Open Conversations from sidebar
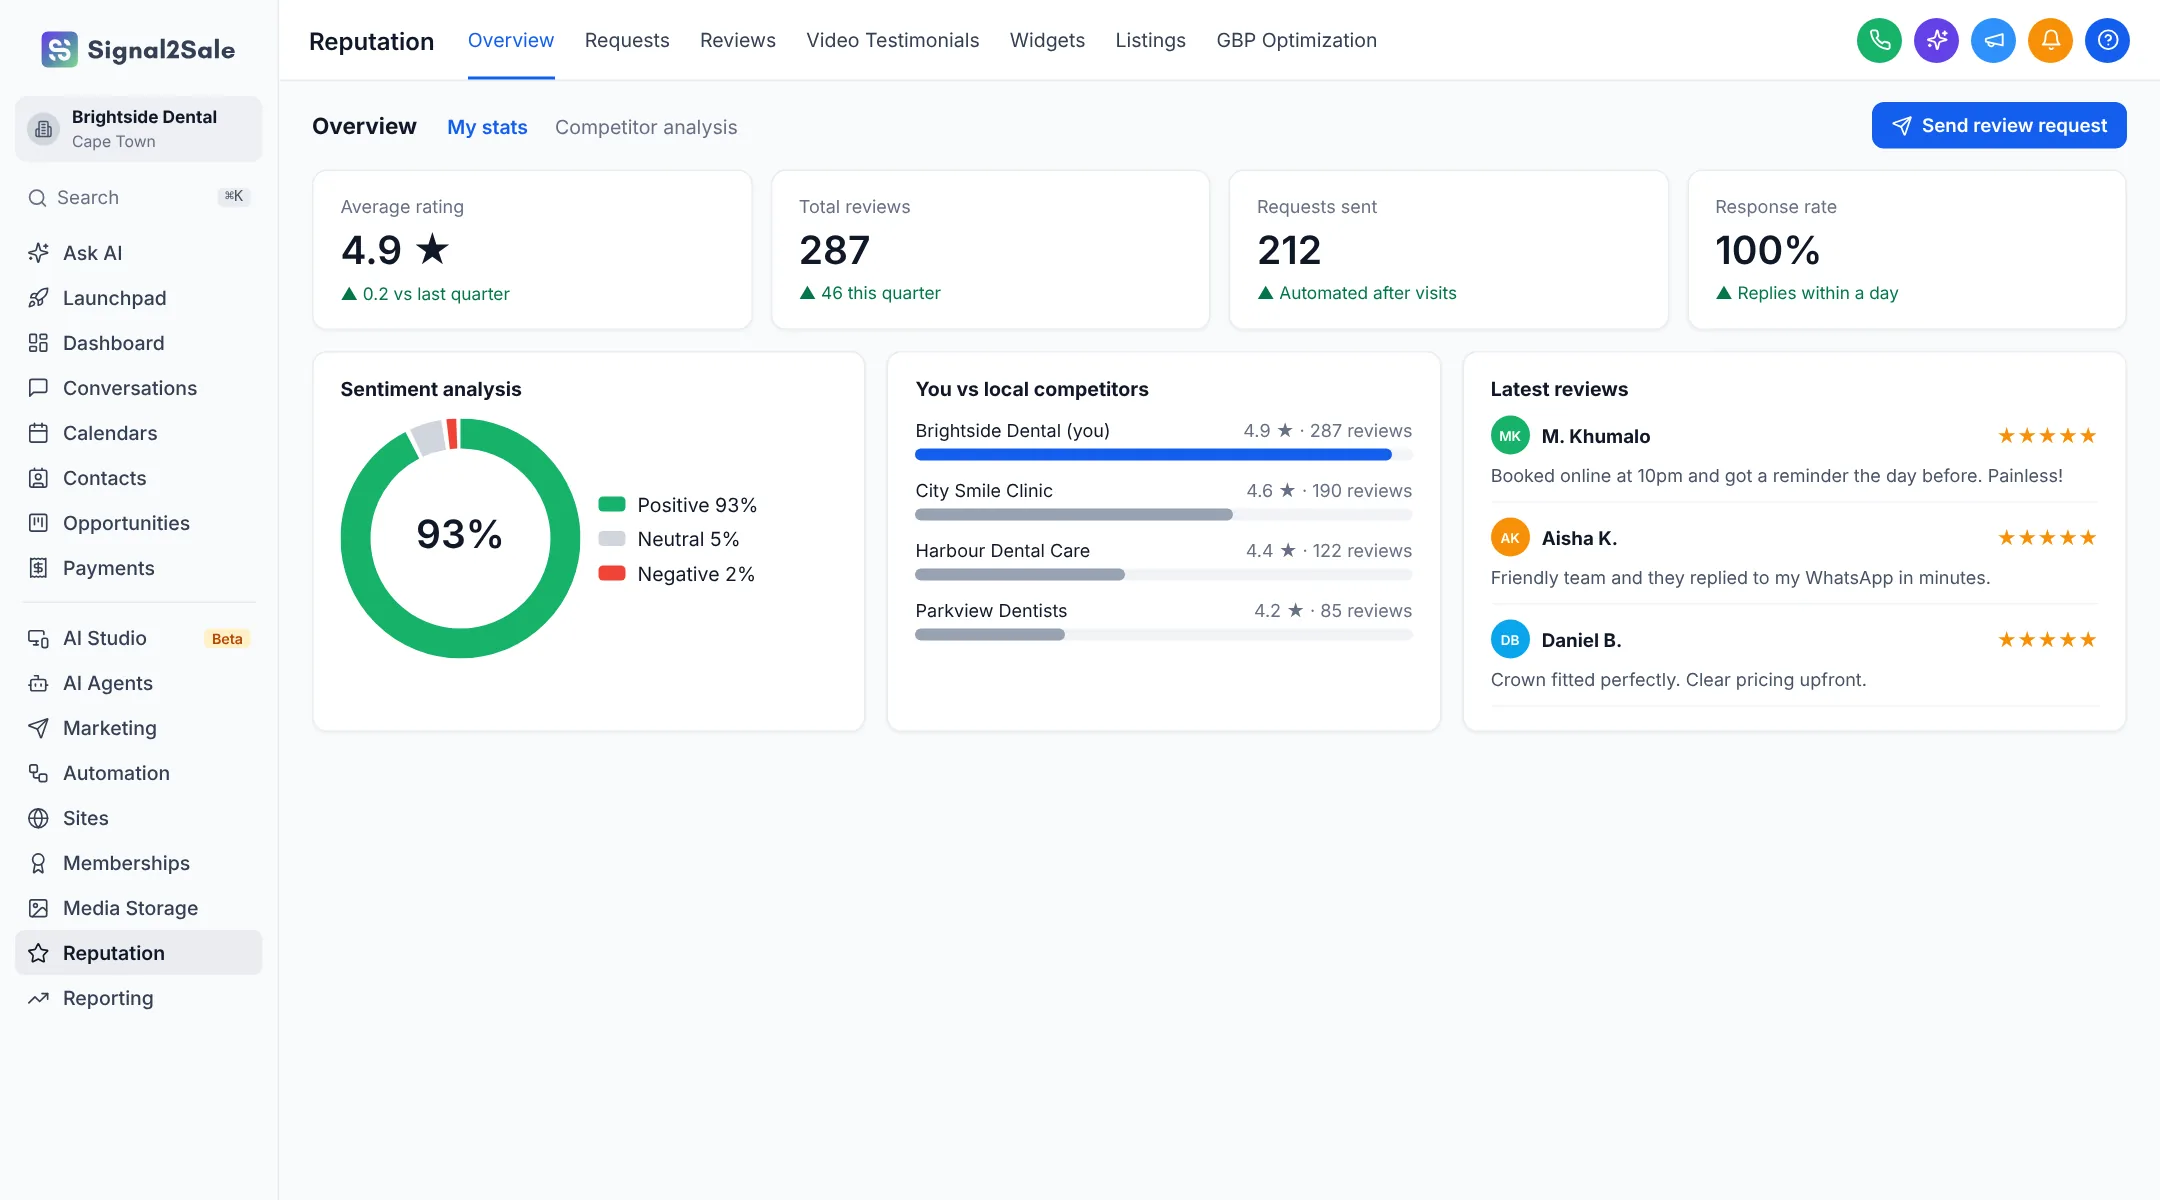The height and width of the screenshot is (1200, 2160). 138,388
